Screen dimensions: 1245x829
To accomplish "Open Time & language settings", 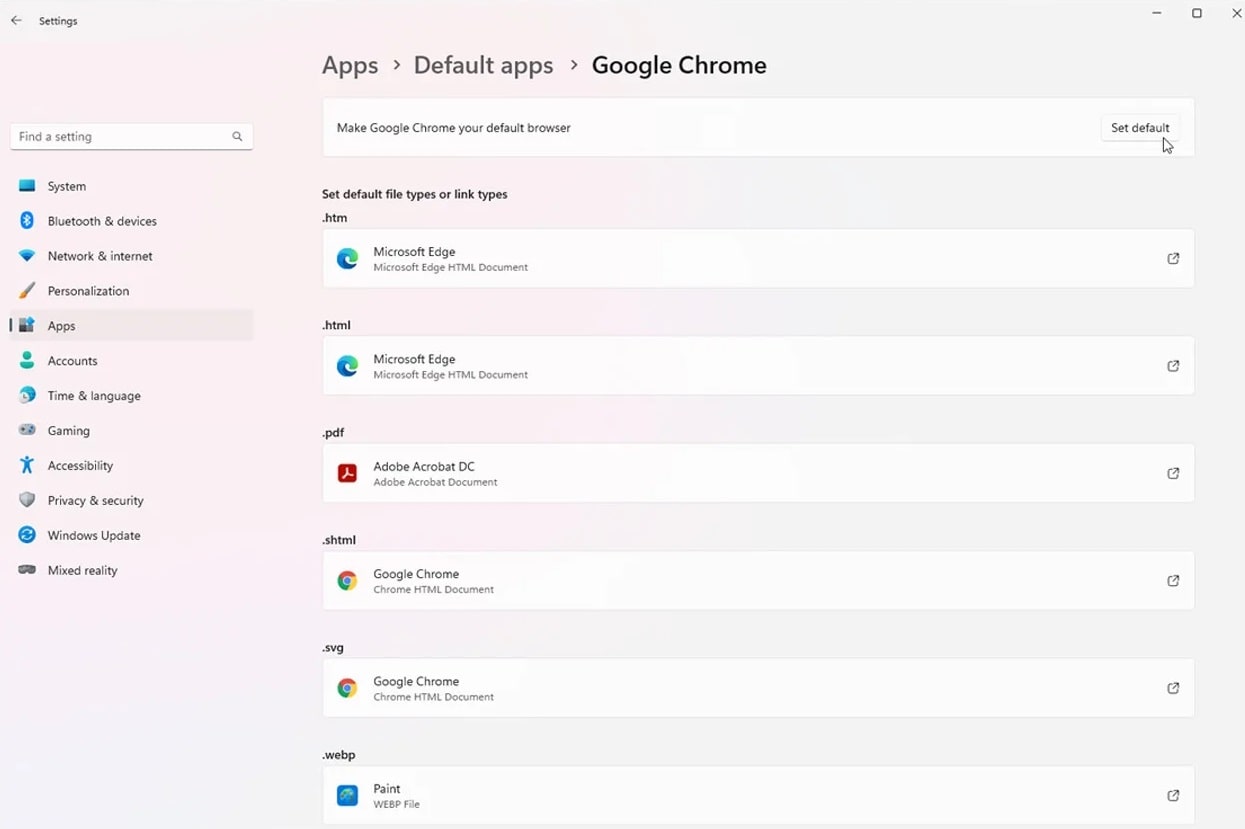I will pyautogui.click(x=131, y=396).
